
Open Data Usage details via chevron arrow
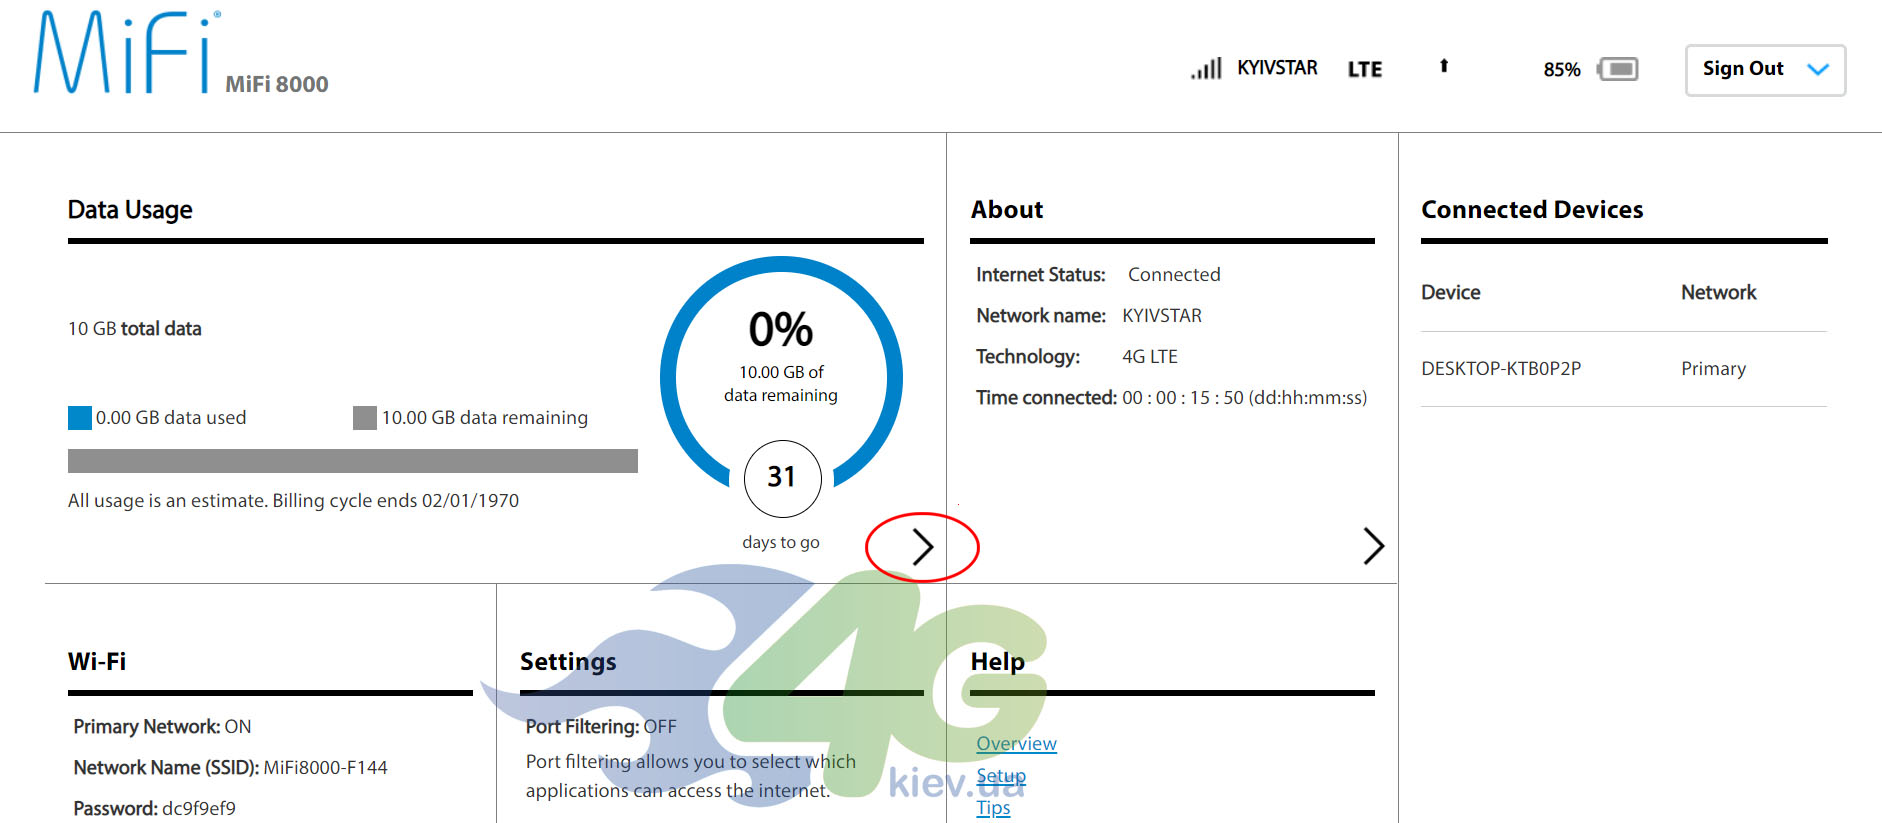922,546
